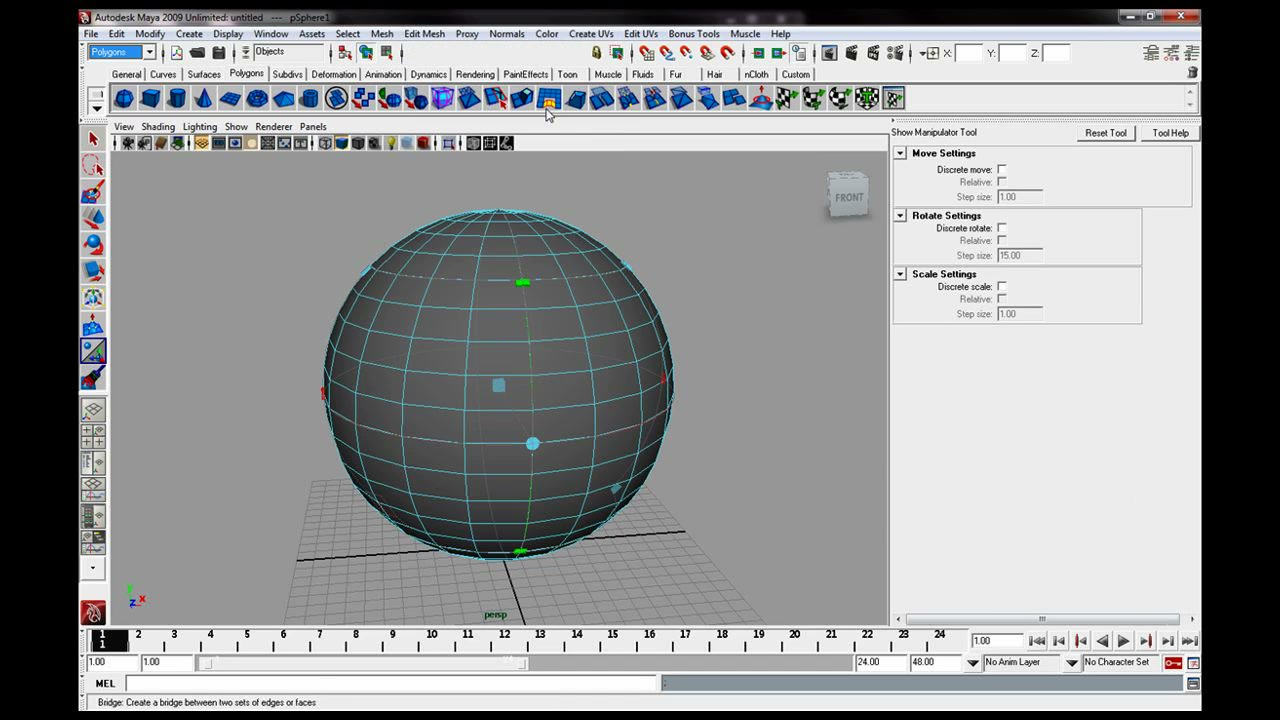Image resolution: width=1280 pixels, height=720 pixels.
Task: Collapse the Scale Settings section
Action: pos(900,274)
